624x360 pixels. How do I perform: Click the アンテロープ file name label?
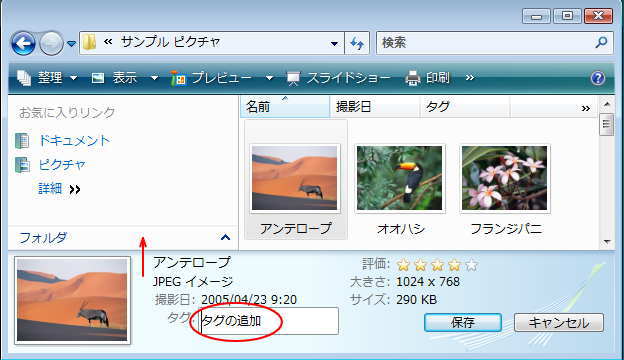(x=296, y=229)
